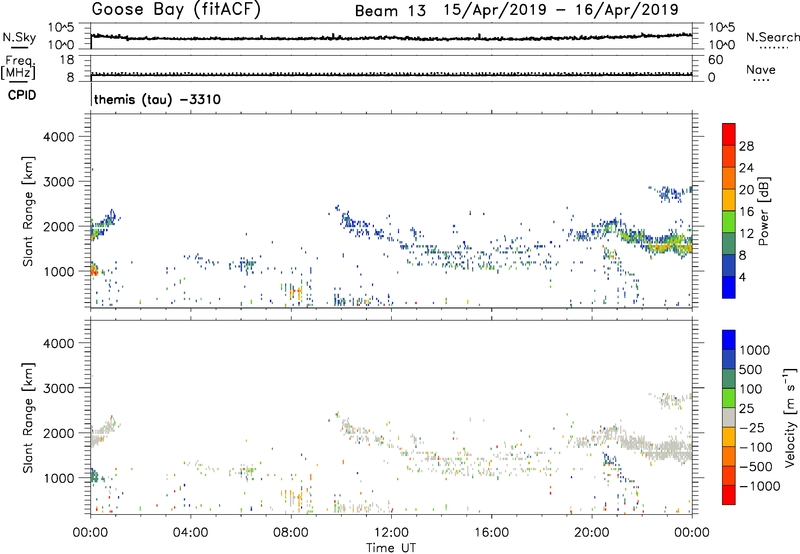Viewport: 800px width, 554px height.
Task: Click the Goose Bay (fitACF) title
Action: click(x=176, y=9)
